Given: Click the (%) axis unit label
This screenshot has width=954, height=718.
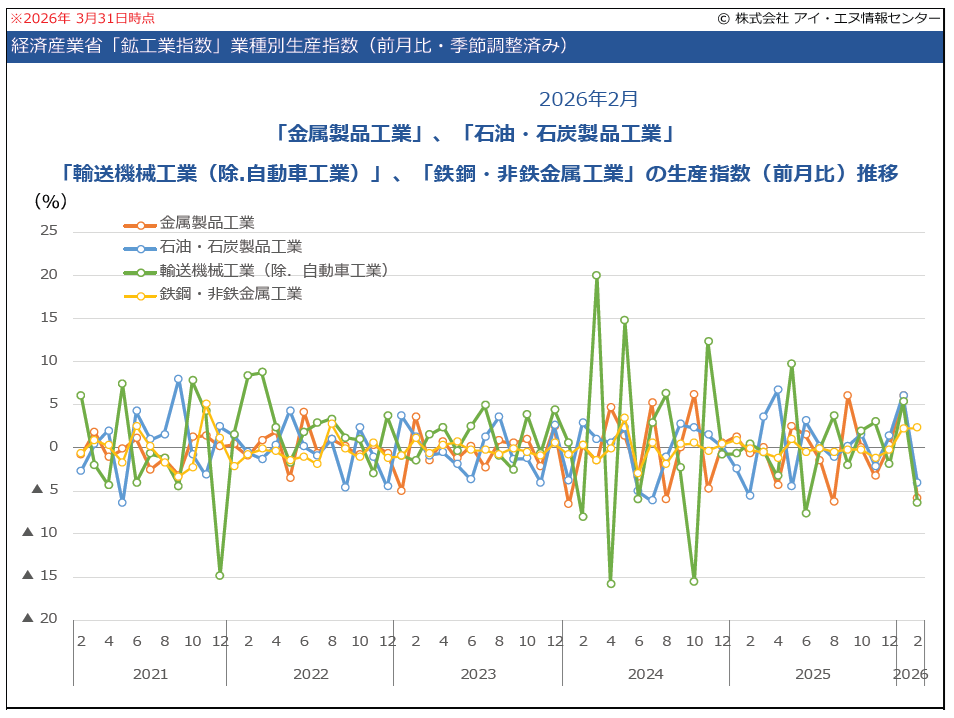Looking at the screenshot, I should click(52, 202).
